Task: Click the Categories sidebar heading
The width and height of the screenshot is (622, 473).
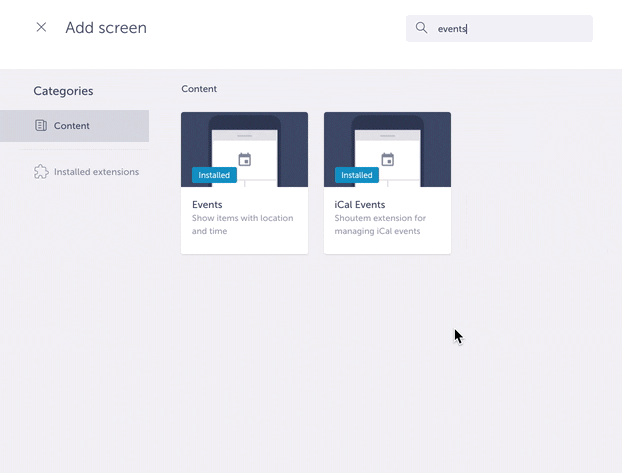Action: coord(63,91)
